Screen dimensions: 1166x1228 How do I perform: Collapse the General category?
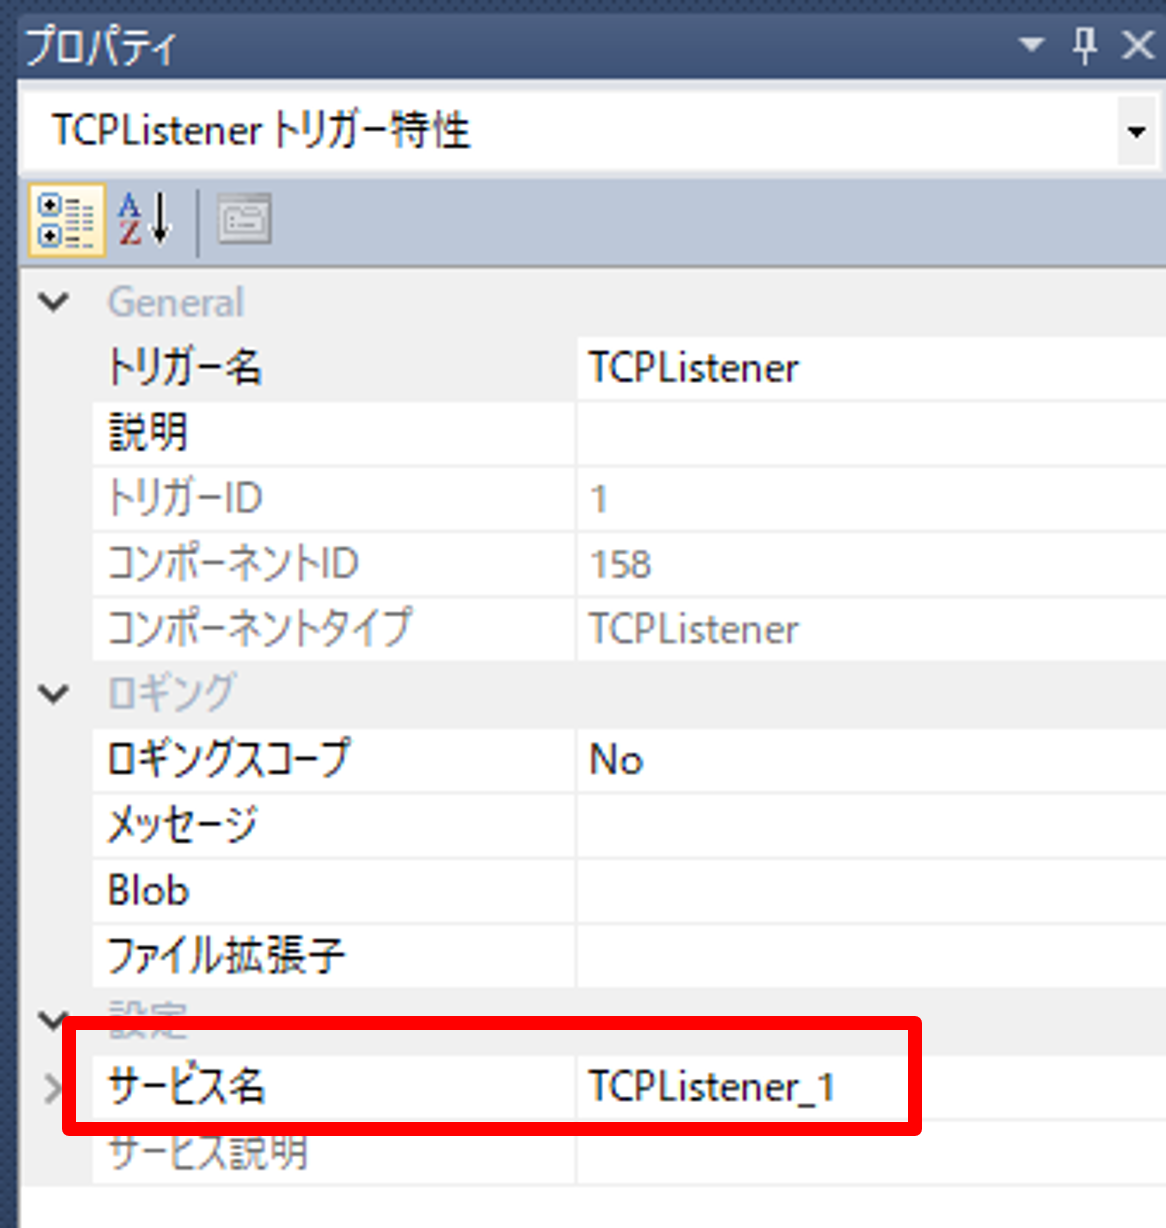pyautogui.click(x=53, y=302)
